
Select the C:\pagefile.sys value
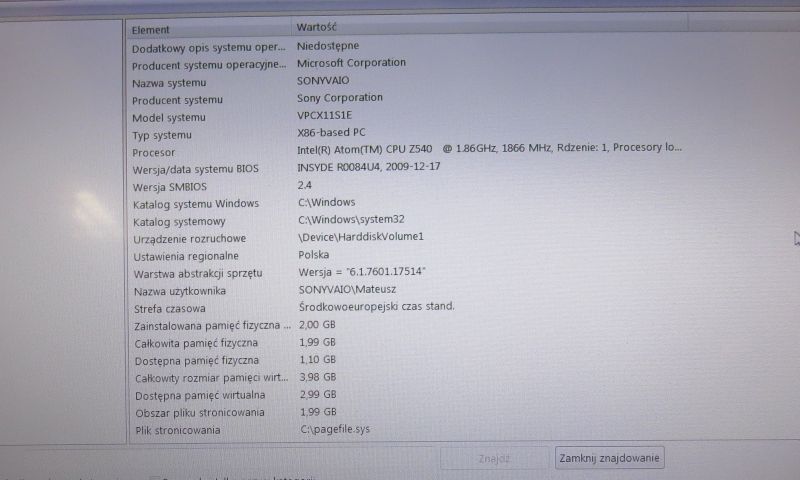coord(335,430)
